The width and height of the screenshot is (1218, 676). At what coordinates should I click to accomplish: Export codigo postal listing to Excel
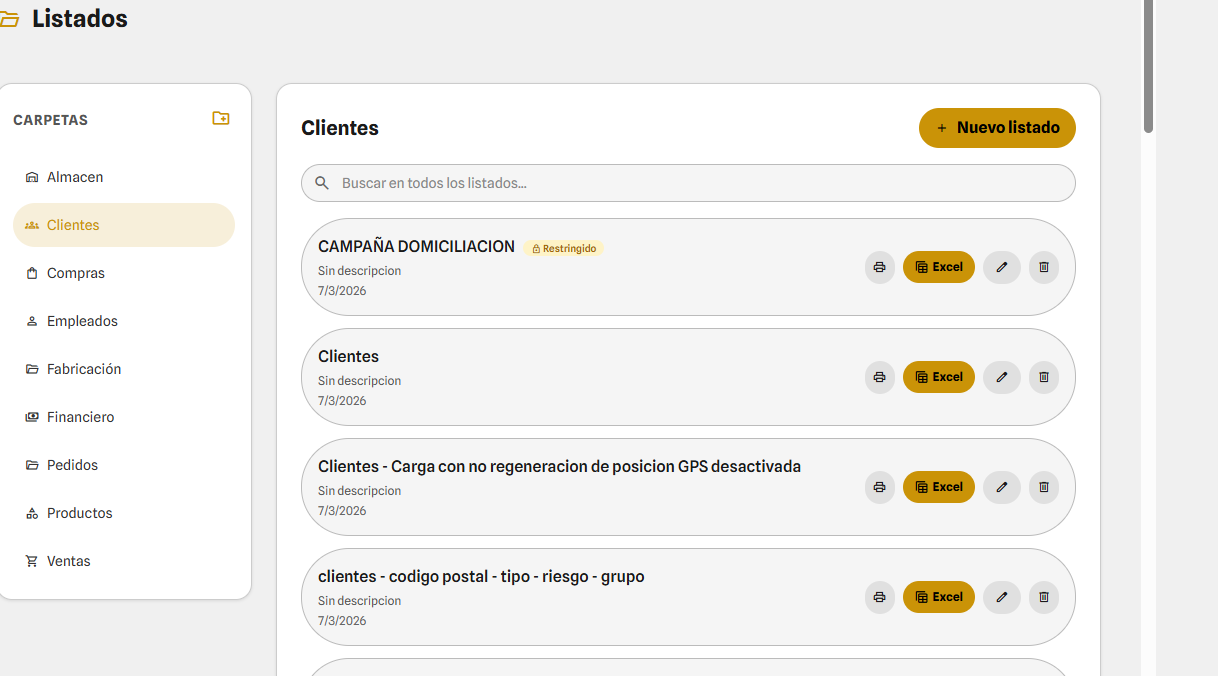tap(939, 597)
